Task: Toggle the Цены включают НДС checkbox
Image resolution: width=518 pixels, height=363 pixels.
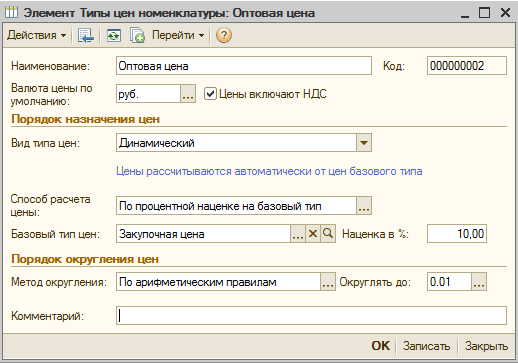Action: (x=210, y=94)
